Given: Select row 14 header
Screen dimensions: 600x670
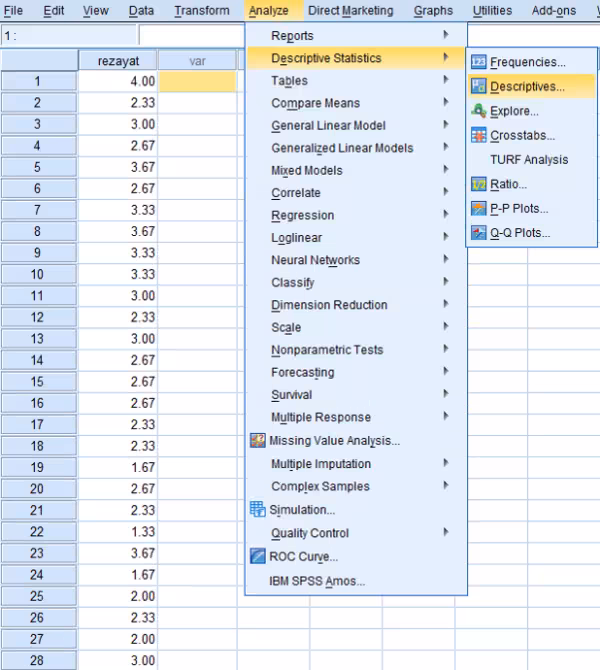Looking at the screenshot, I should [x=38, y=360].
